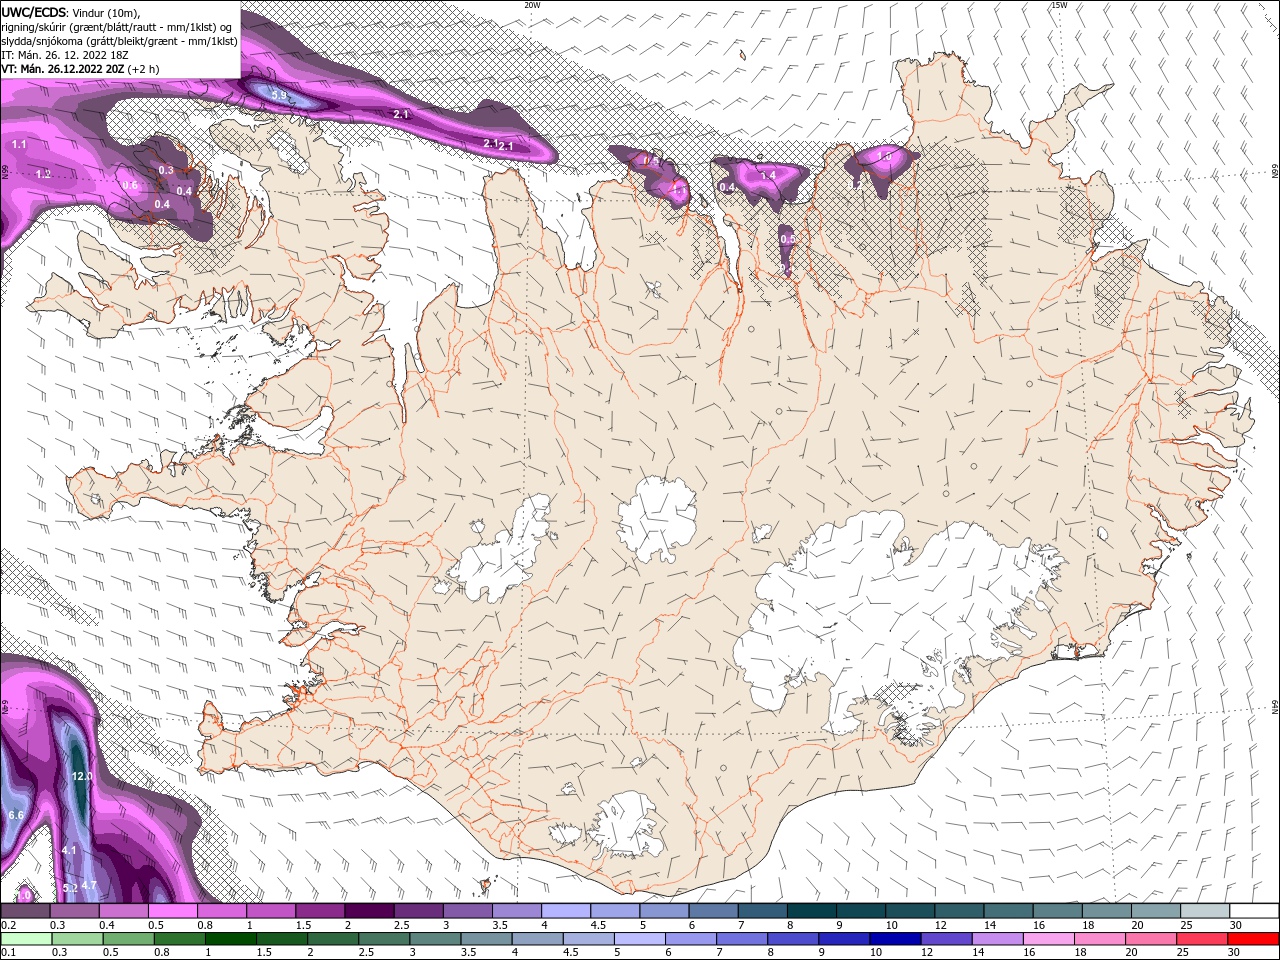Click the 20W longitude label
The height and width of the screenshot is (960, 1280).
(x=532, y=5)
